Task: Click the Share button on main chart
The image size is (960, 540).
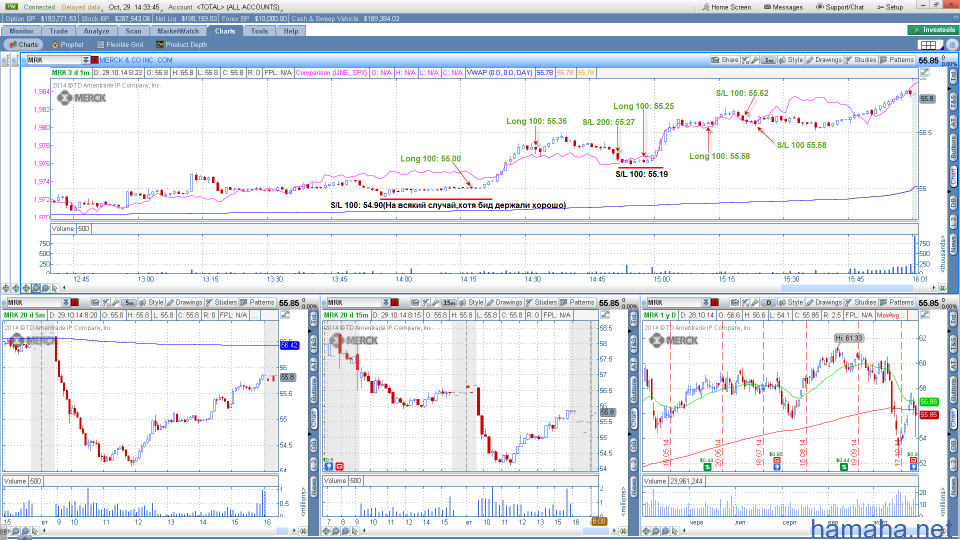Action: tap(724, 60)
